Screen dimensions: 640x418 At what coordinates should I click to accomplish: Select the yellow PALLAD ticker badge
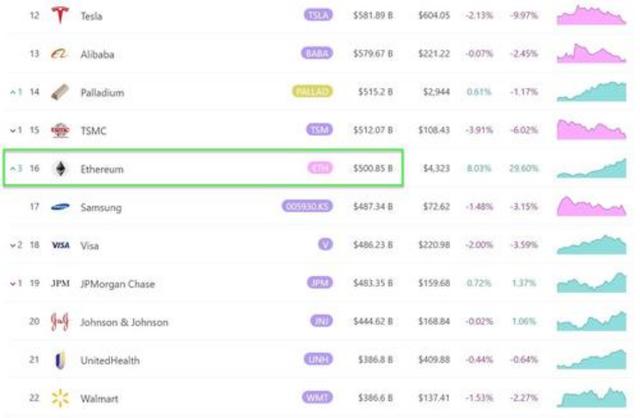pyautogui.click(x=312, y=92)
